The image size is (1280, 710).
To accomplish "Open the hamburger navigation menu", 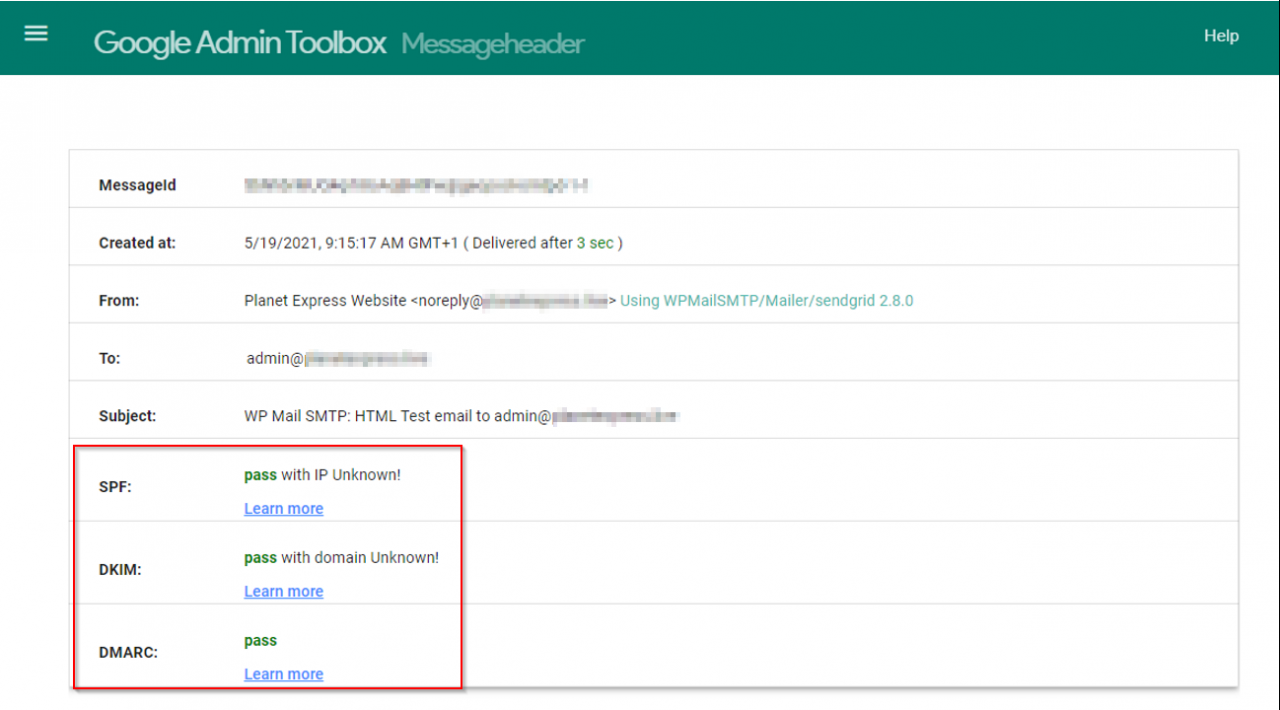I will click(36, 33).
